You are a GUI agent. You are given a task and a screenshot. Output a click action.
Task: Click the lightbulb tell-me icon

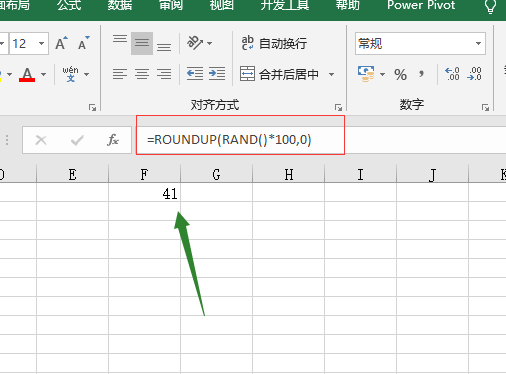(x=490, y=6)
